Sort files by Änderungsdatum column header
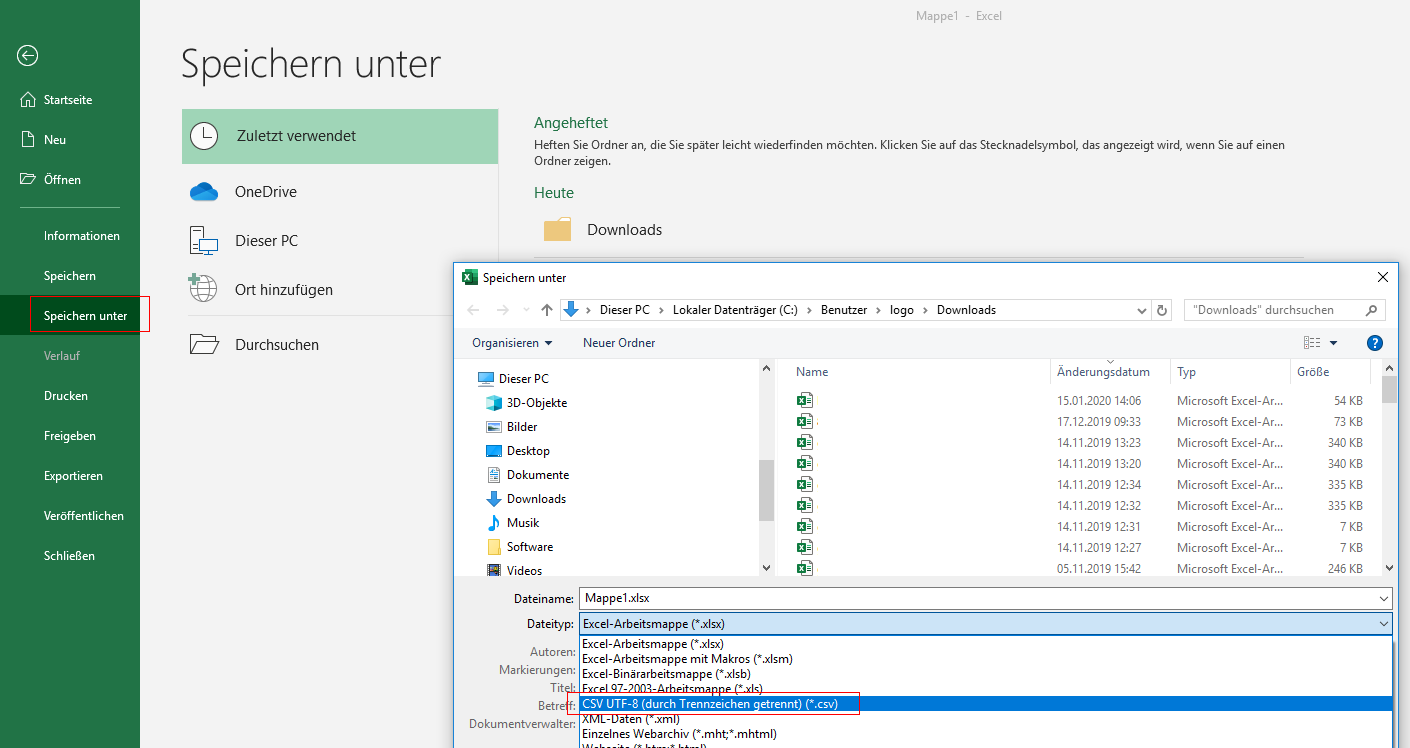 point(1103,372)
